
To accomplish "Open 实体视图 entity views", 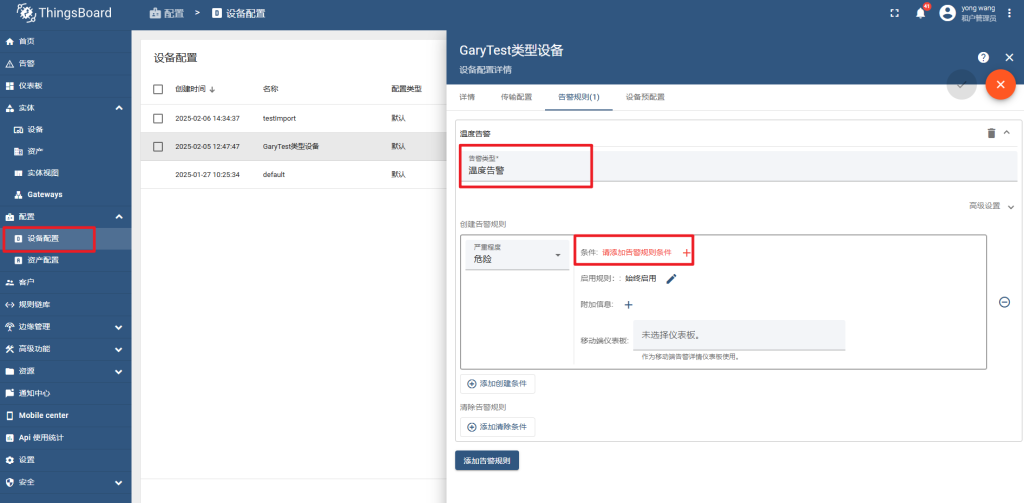I will click(65, 173).
